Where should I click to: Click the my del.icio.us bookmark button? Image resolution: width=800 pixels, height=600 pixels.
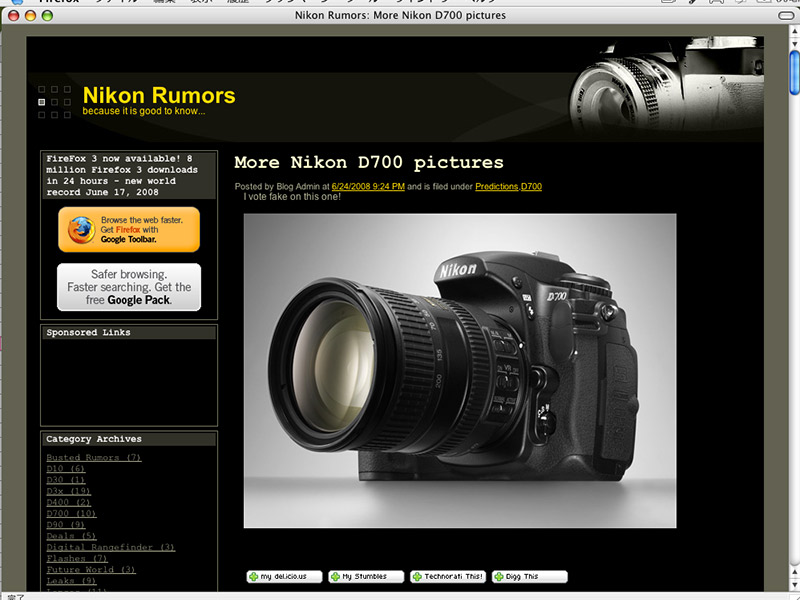[284, 577]
